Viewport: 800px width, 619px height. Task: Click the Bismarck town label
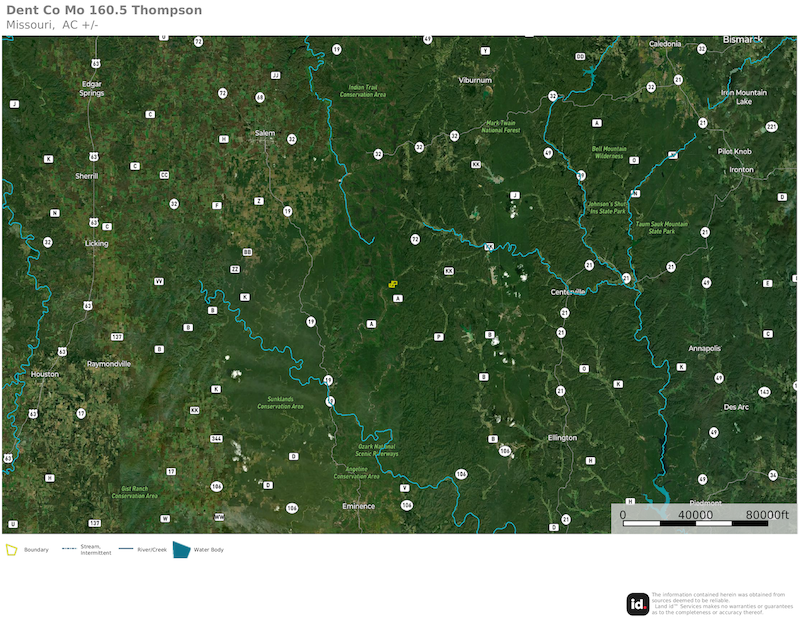pos(743,39)
